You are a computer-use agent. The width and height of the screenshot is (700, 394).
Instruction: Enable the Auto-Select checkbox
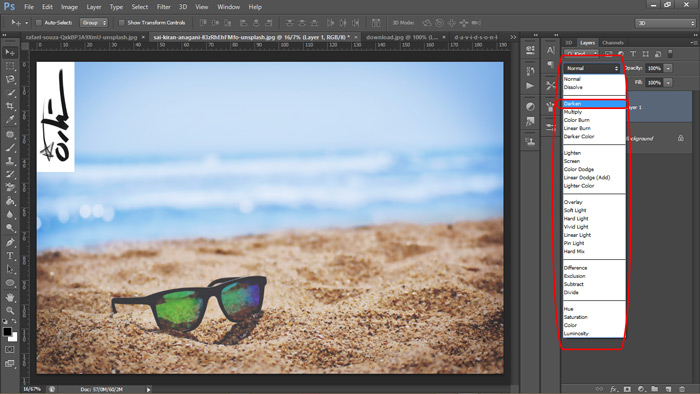pos(38,23)
